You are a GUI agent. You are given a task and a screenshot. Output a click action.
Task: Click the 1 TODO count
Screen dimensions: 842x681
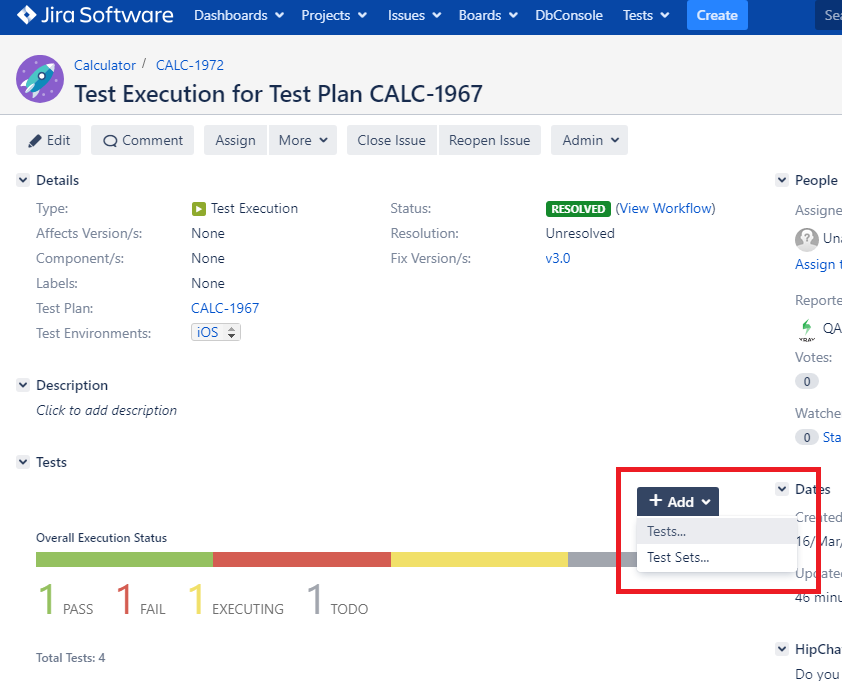point(338,600)
